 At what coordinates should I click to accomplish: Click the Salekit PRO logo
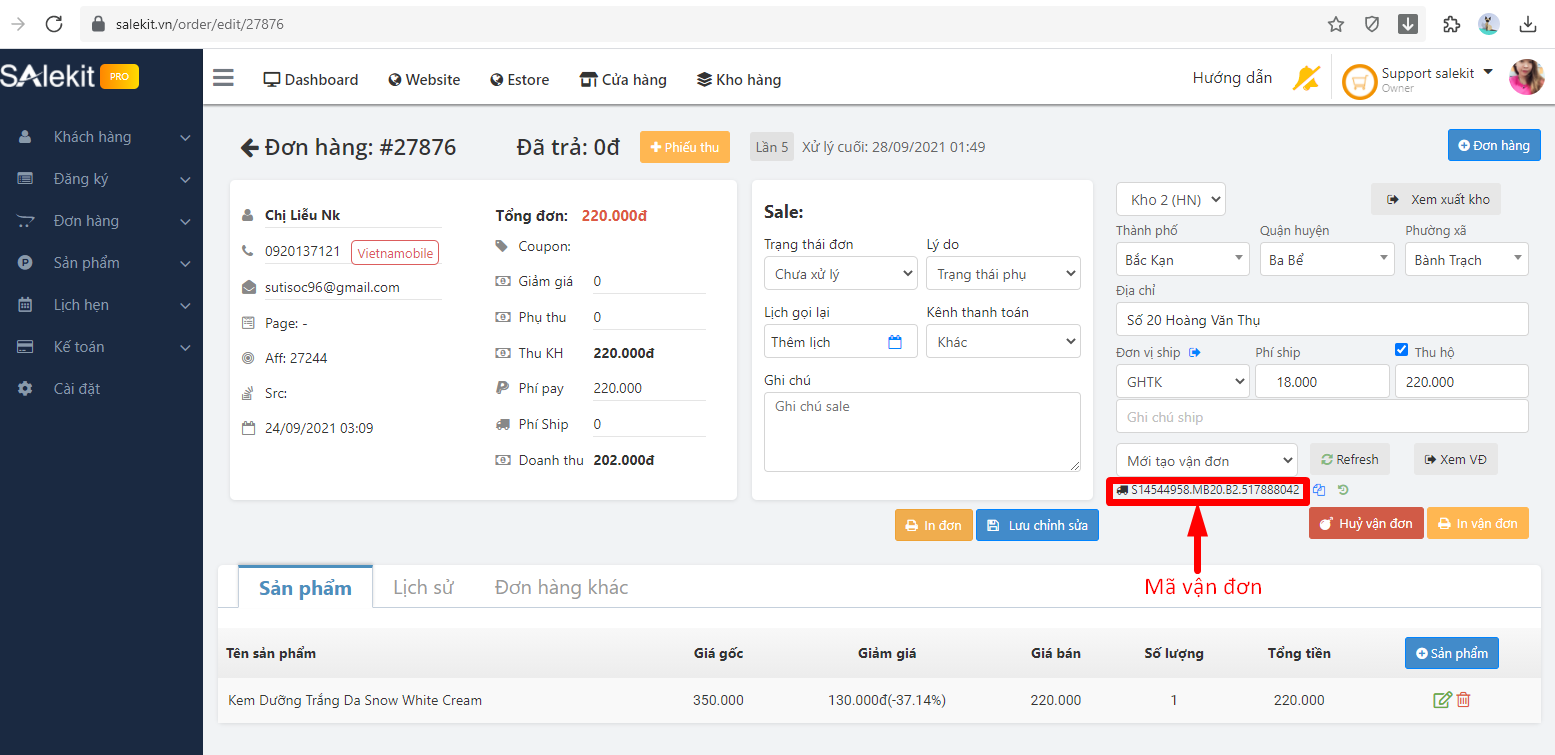(x=69, y=76)
